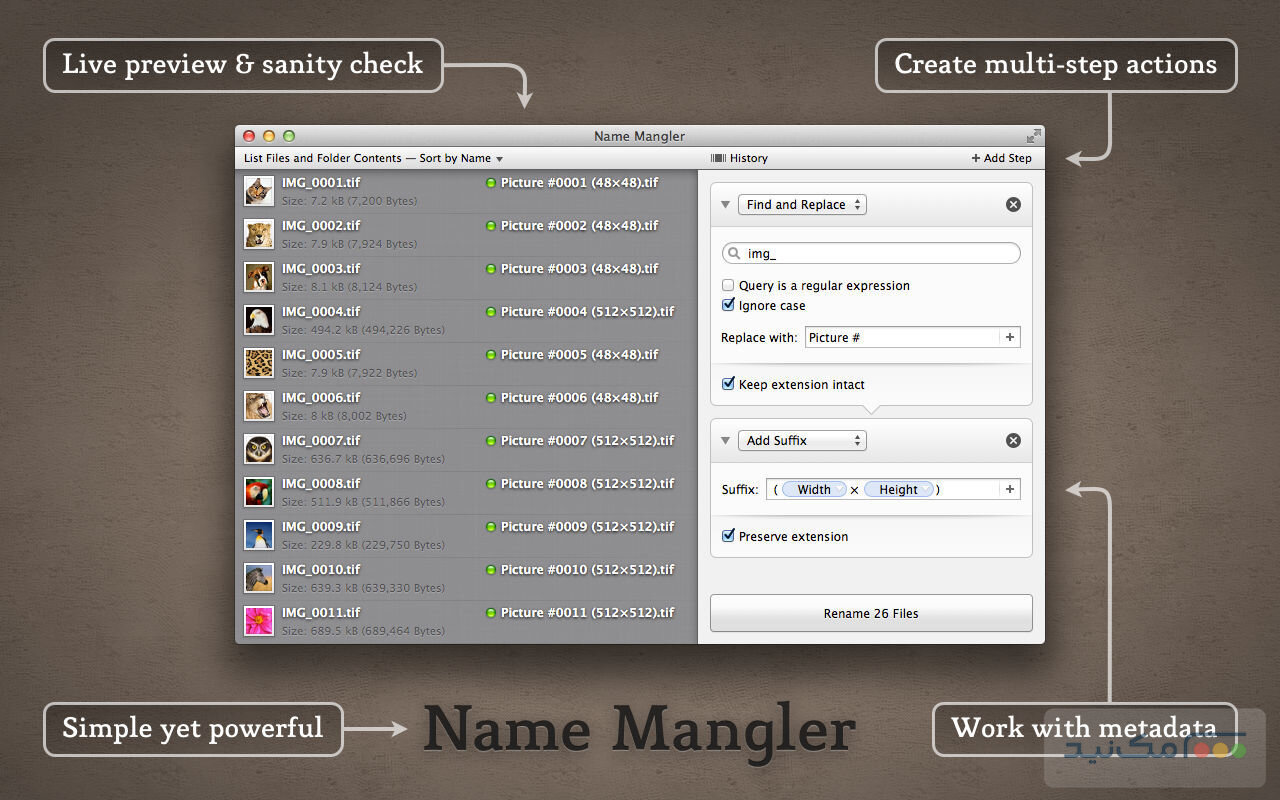Open the Find and Replace action selector
The width and height of the screenshot is (1280, 800).
(801, 204)
